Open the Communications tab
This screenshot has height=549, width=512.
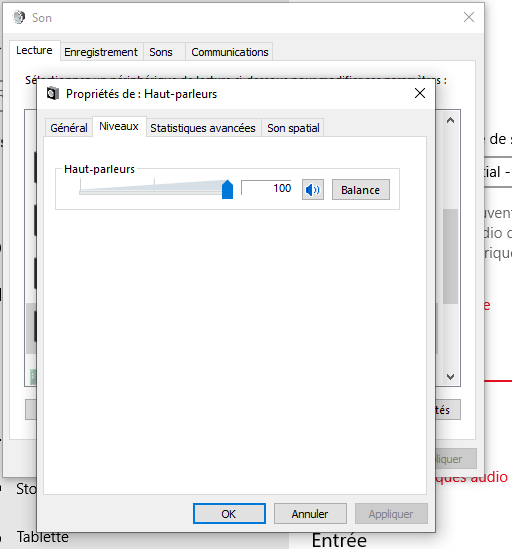coord(230,52)
